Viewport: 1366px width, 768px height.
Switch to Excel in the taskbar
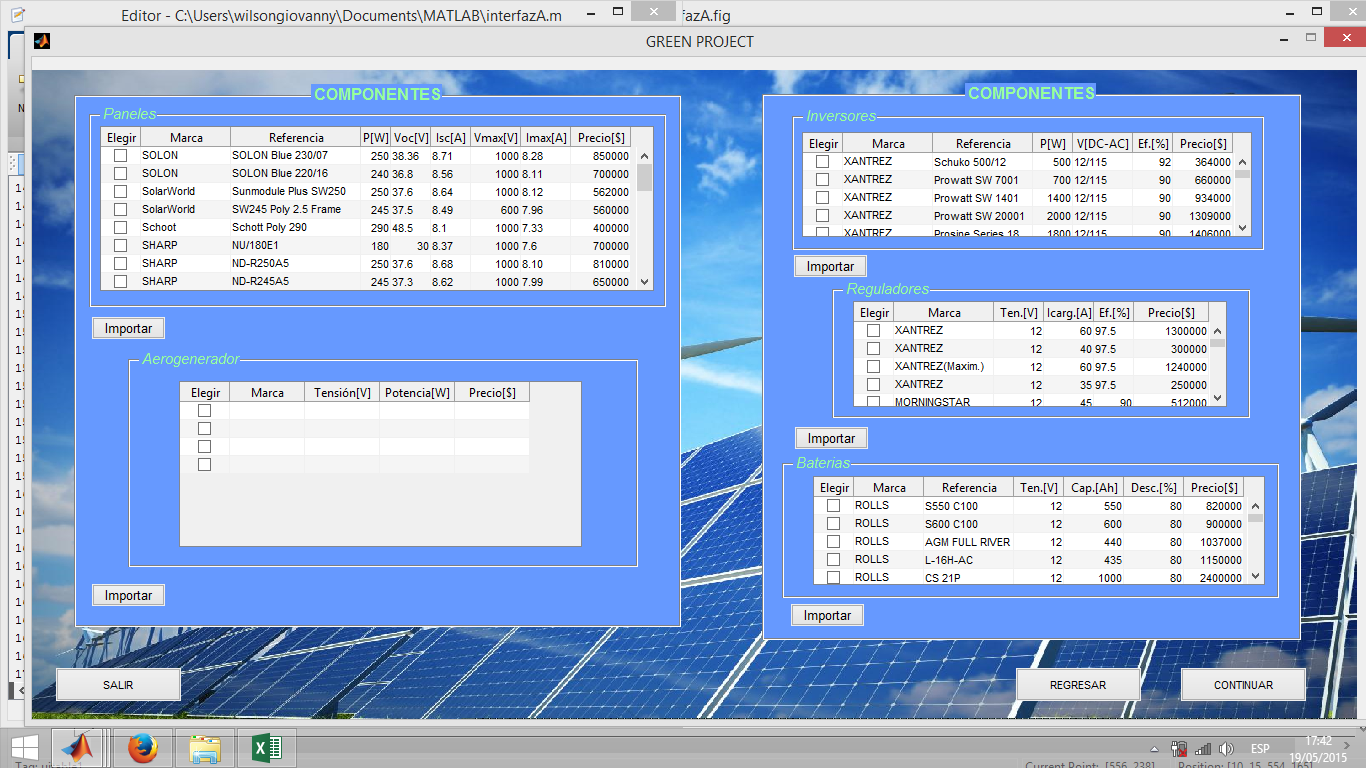pos(267,748)
